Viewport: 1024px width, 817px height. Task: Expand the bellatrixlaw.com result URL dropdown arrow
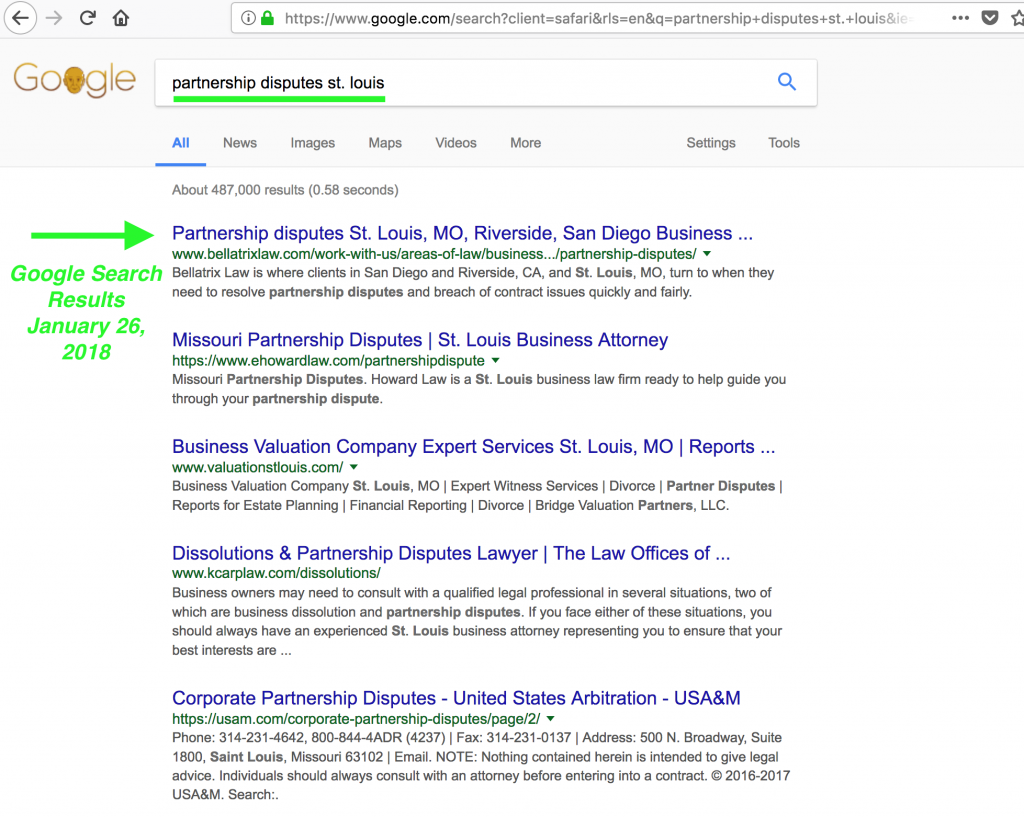point(707,254)
